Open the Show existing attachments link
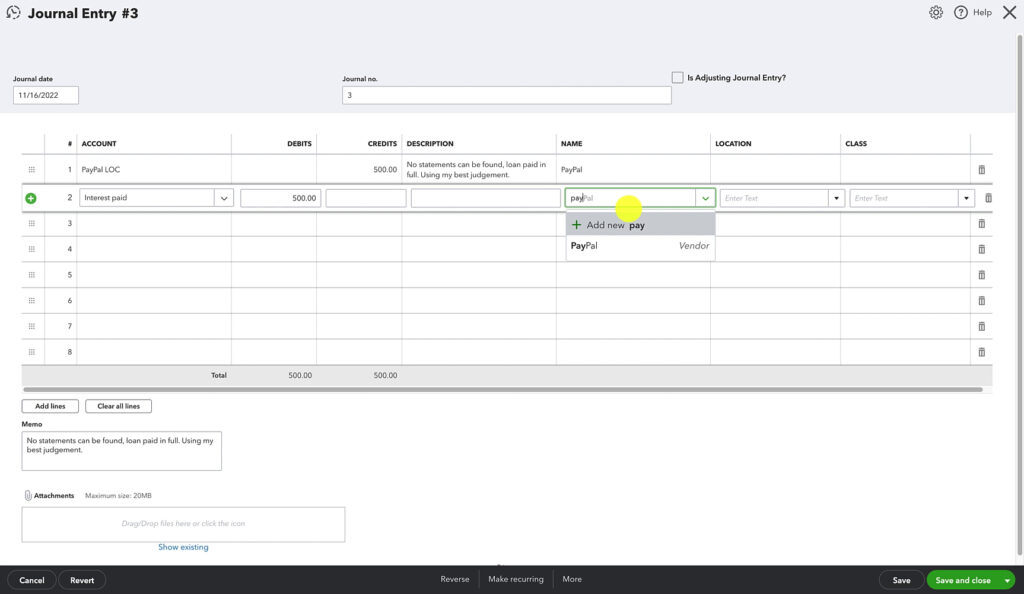This screenshot has height=594, width=1024. 183,547
